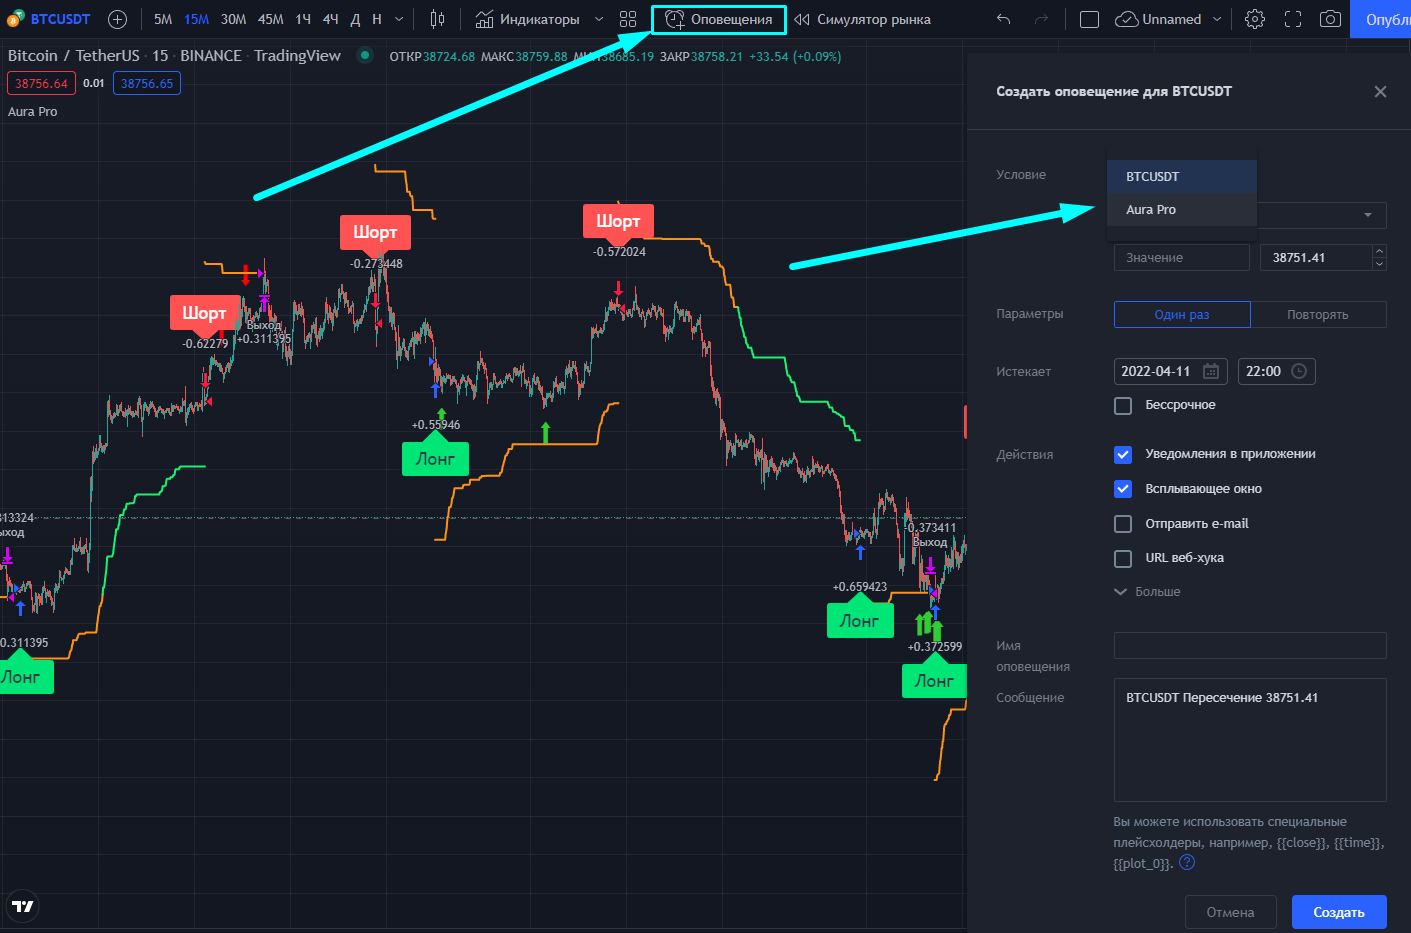The image size is (1411, 933).
Task: Open placeholders help question mark icon
Action: 1187,862
